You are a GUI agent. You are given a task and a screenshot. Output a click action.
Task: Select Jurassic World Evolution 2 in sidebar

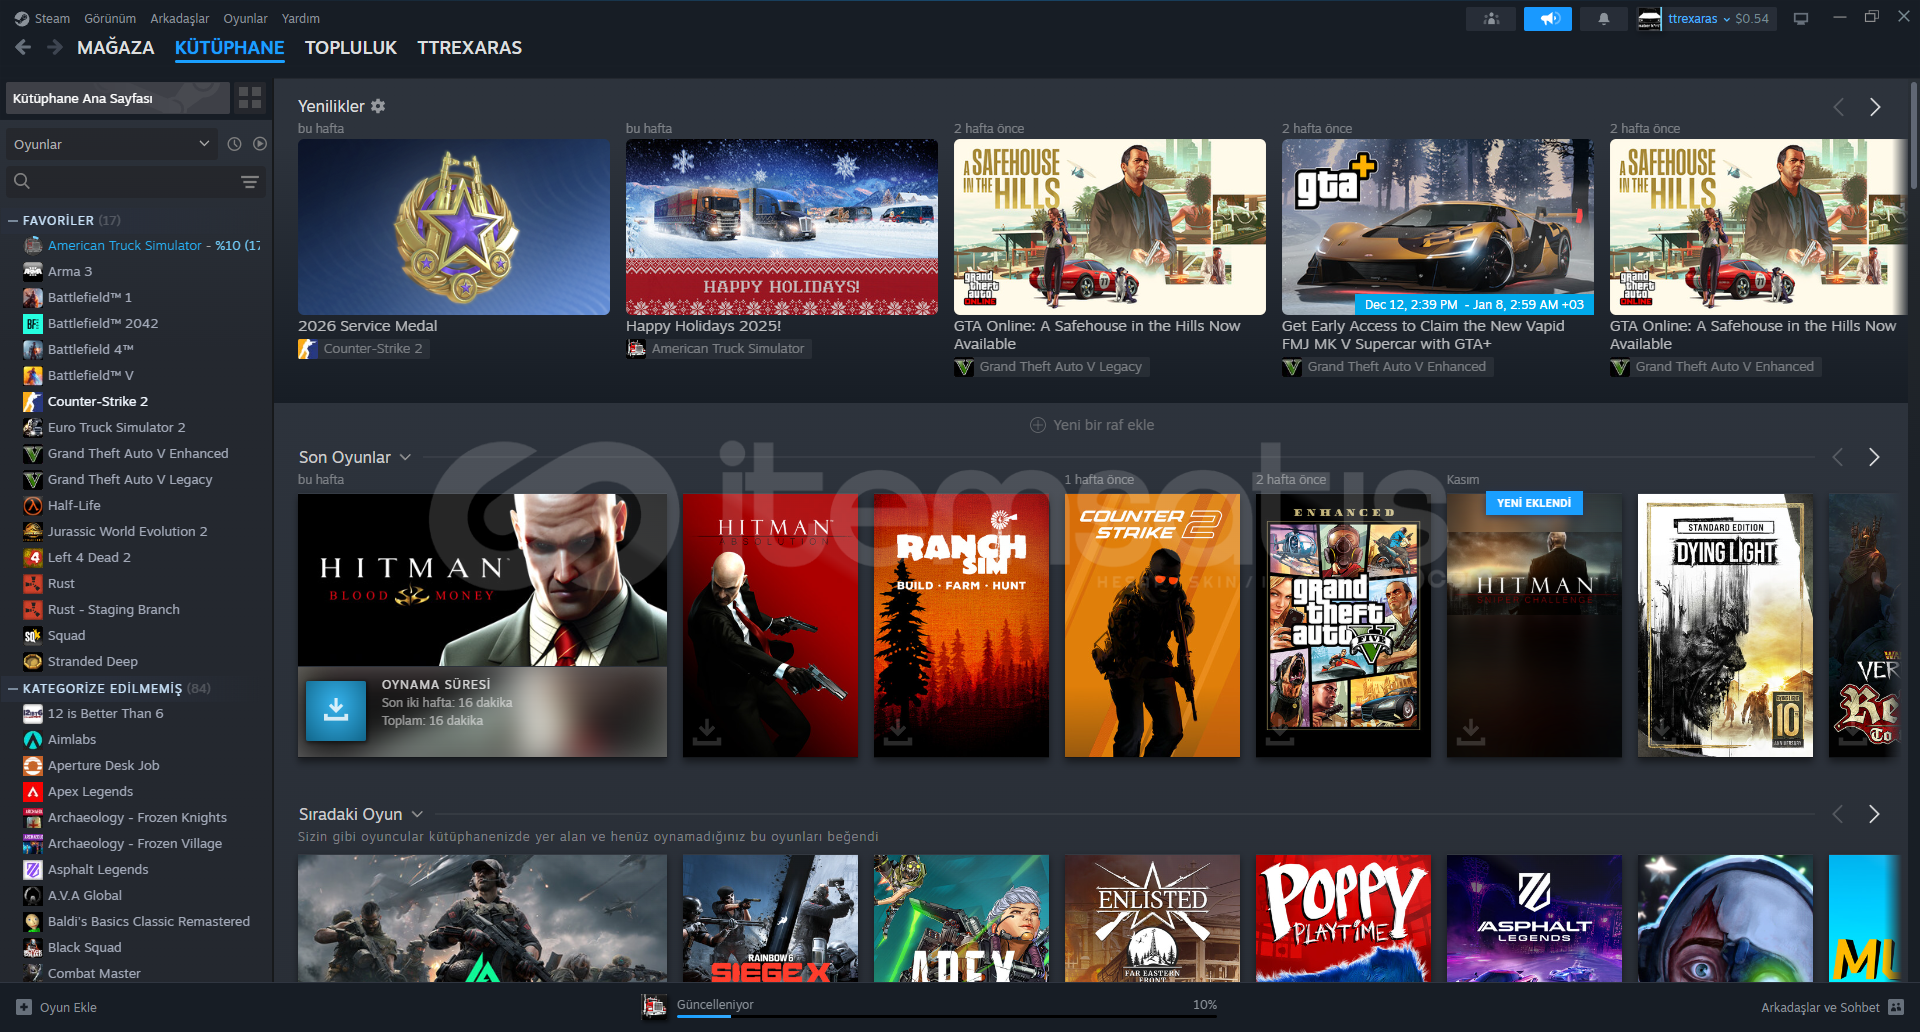pos(128,531)
